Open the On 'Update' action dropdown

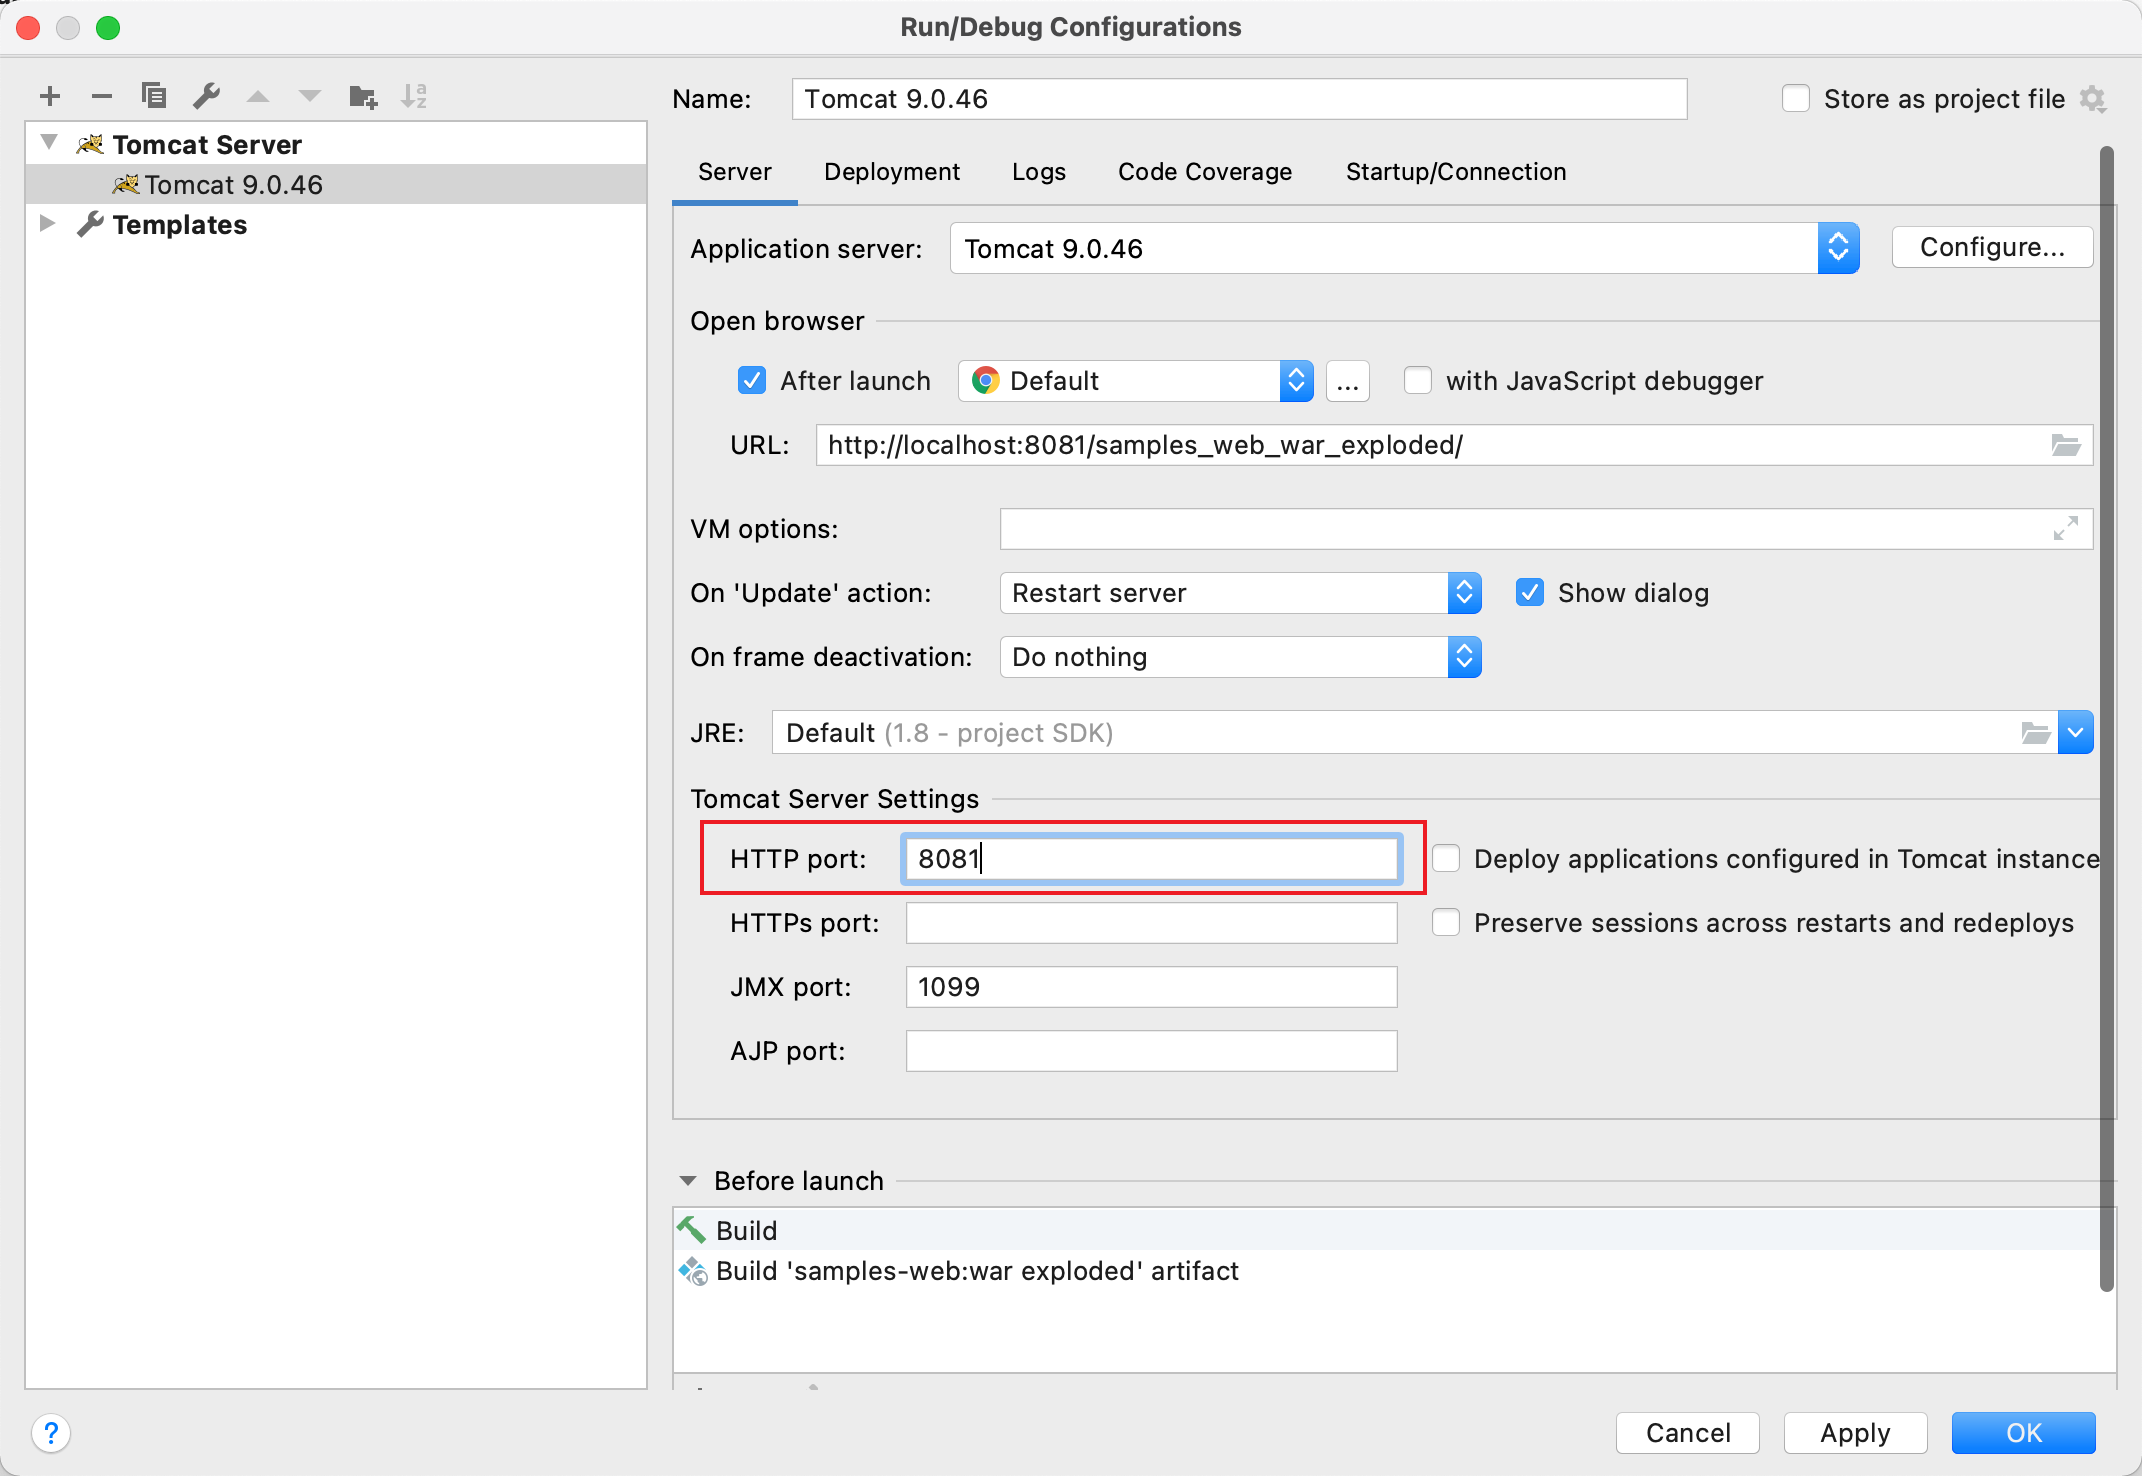(1463, 593)
